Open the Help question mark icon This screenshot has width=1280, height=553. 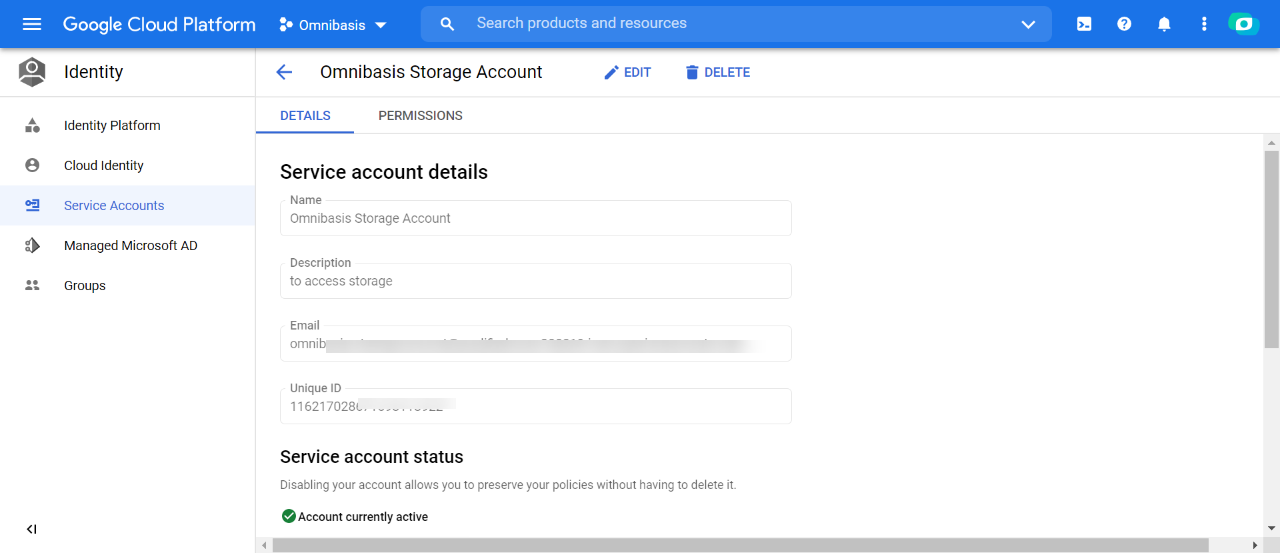pyautogui.click(x=1124, y=24)
